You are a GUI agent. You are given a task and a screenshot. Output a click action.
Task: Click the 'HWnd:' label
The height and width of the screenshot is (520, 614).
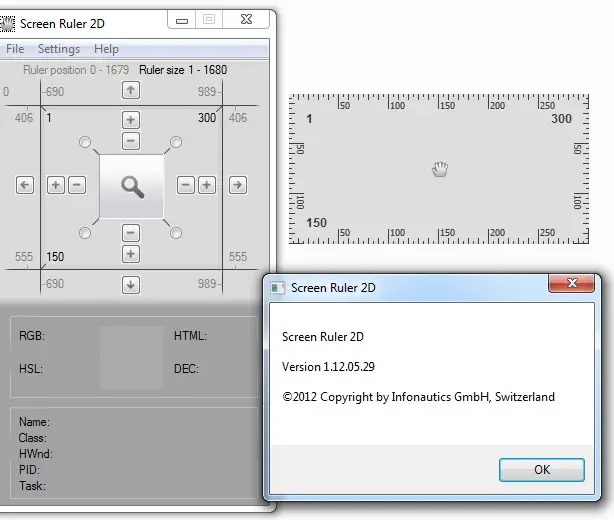(x=36, y=454)
